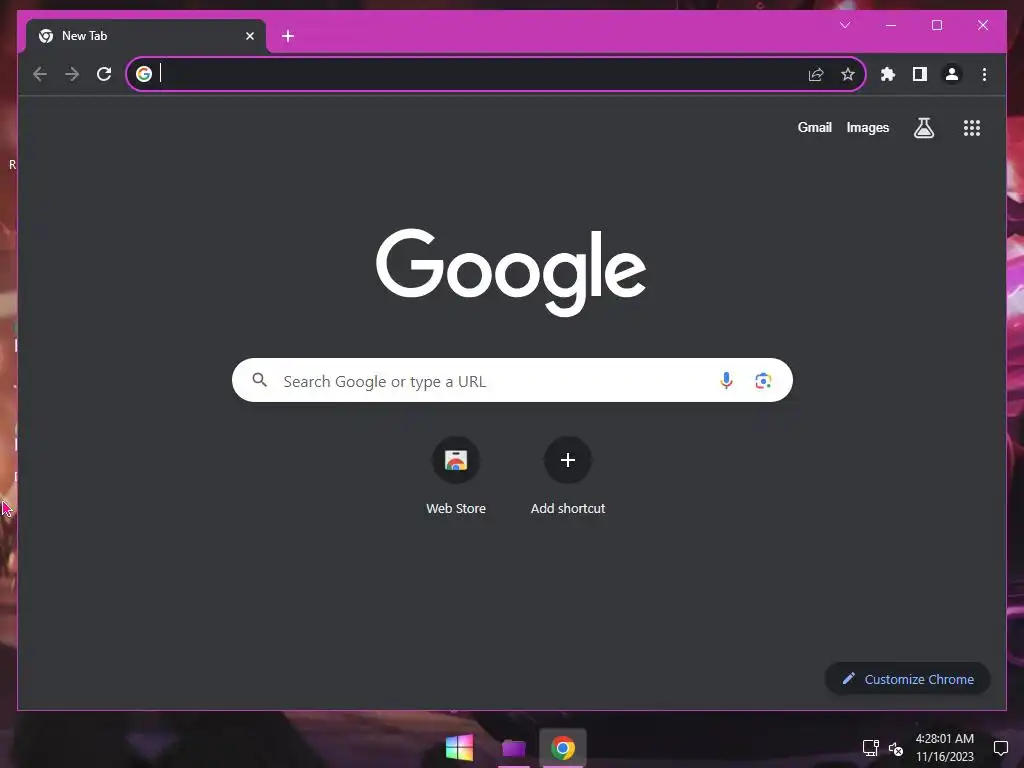The width and height of the screenshot is (1024, 768).
Task: Start voice search with microphone
Action: tap(726, 380)
